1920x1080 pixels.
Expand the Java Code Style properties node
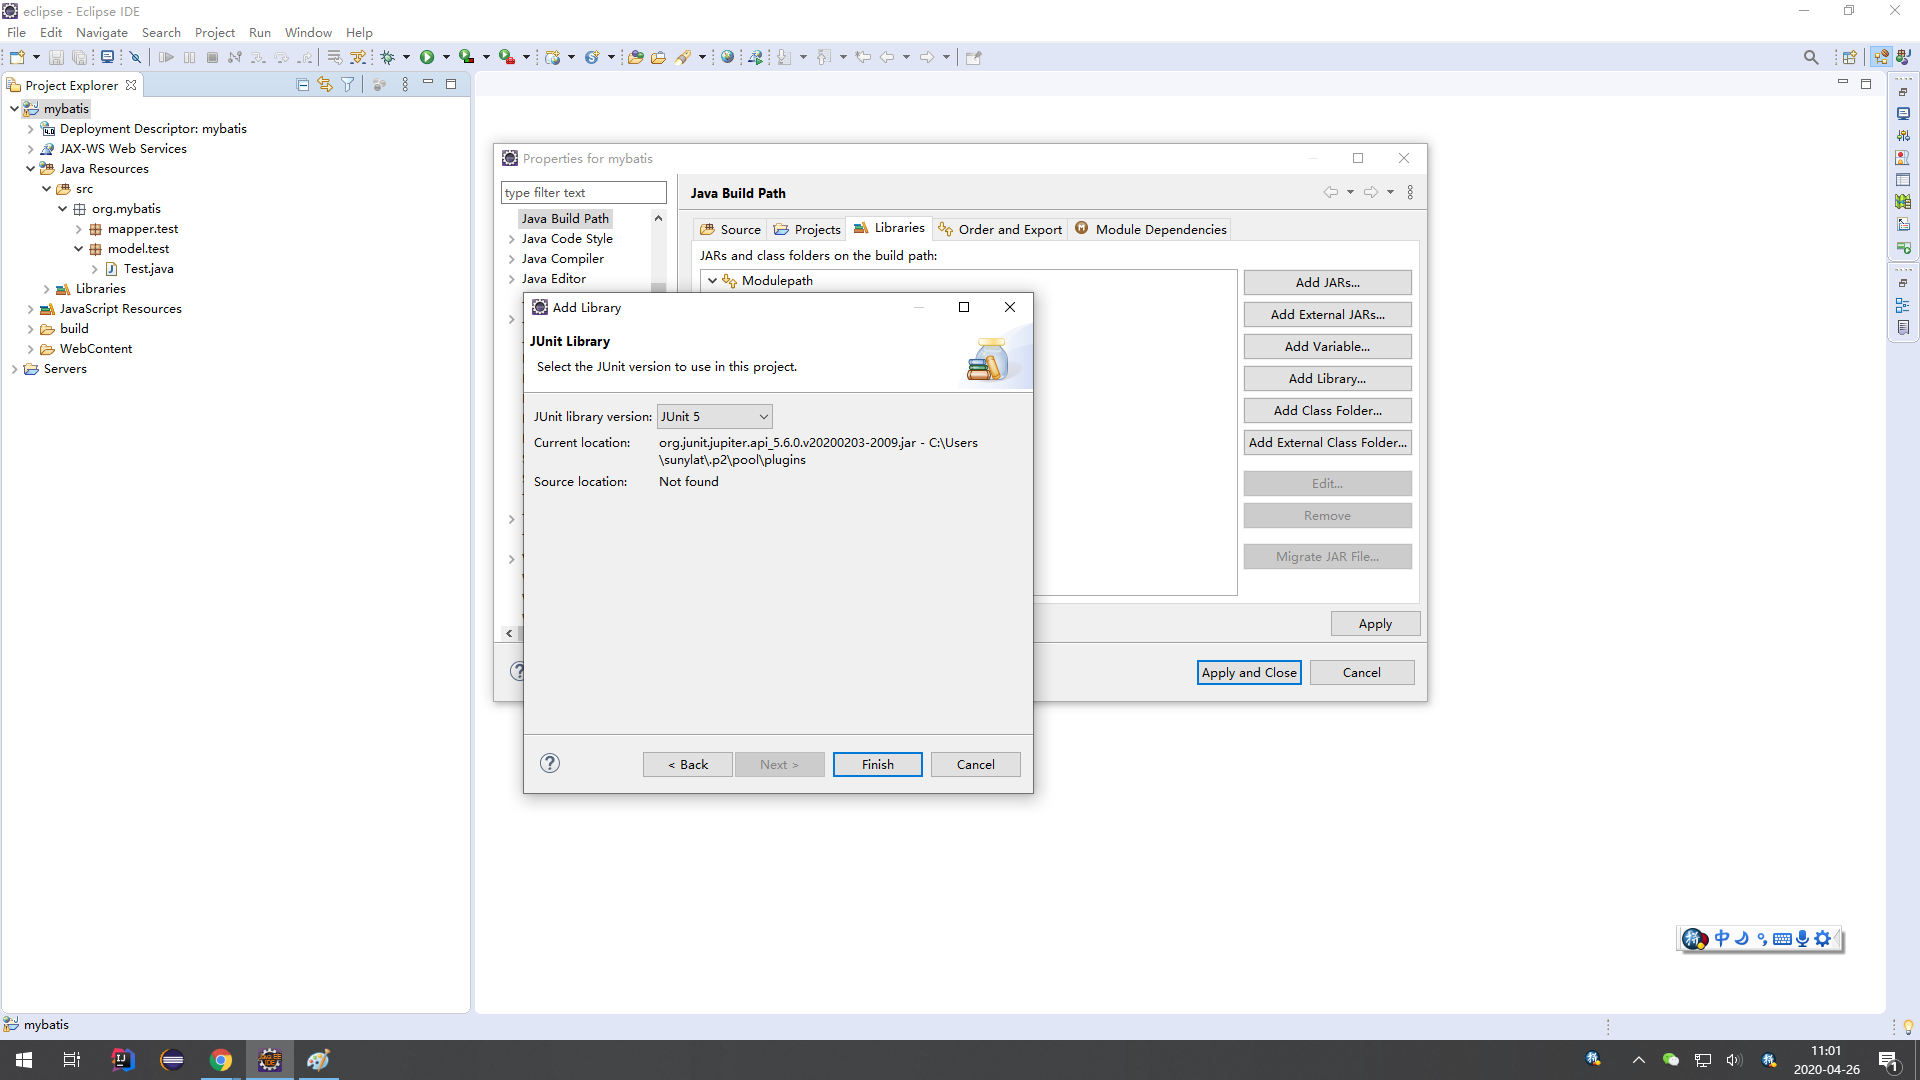(512, 239)
